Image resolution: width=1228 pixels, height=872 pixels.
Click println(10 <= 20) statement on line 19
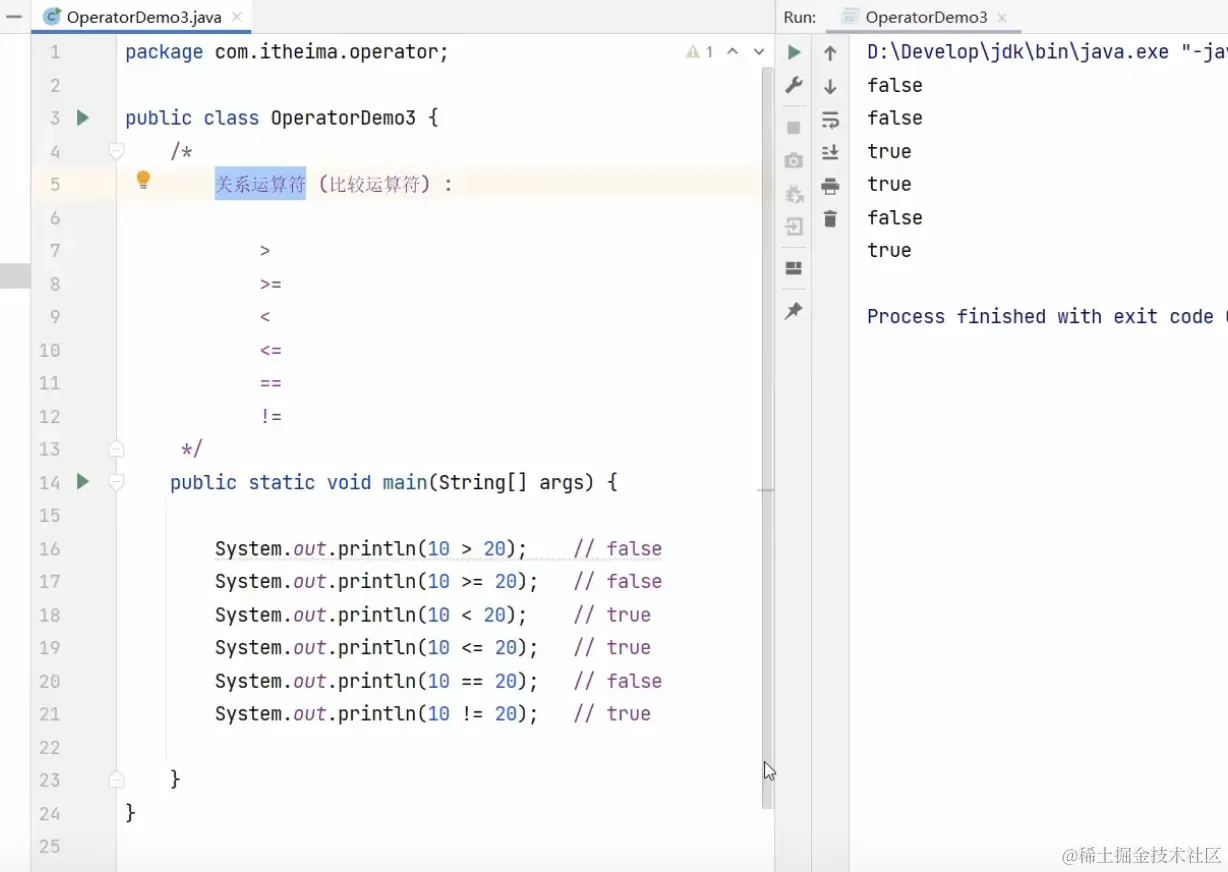coord(377,647)
